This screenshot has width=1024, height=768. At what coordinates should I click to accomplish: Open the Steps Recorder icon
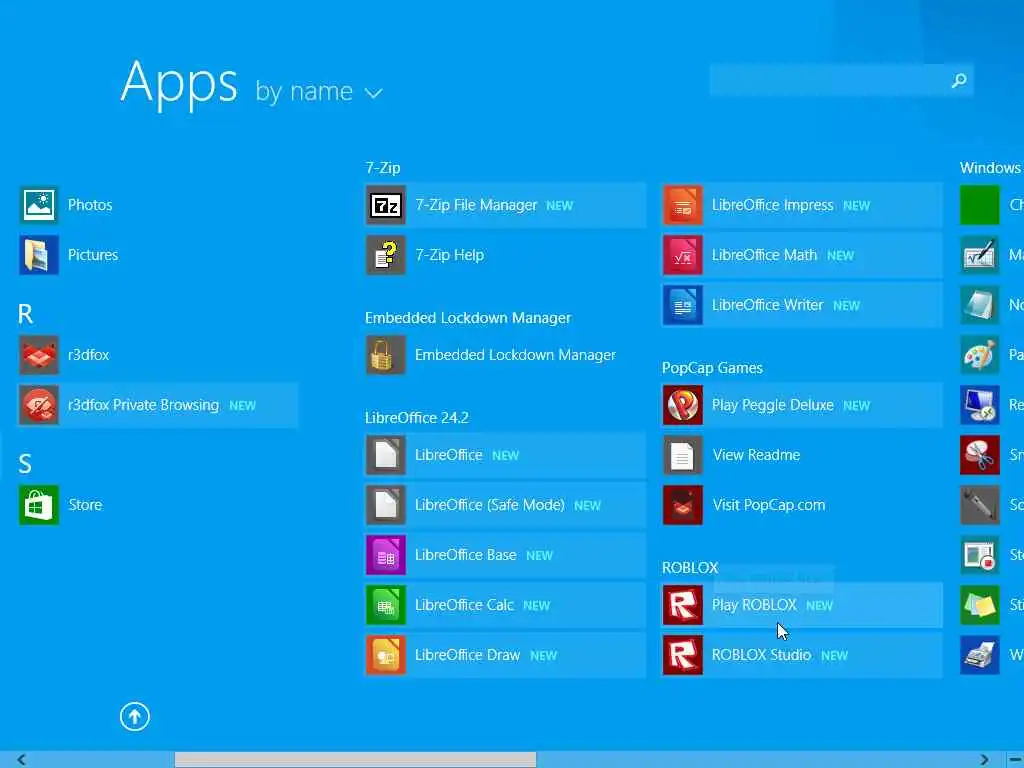[x=980, y=555]
